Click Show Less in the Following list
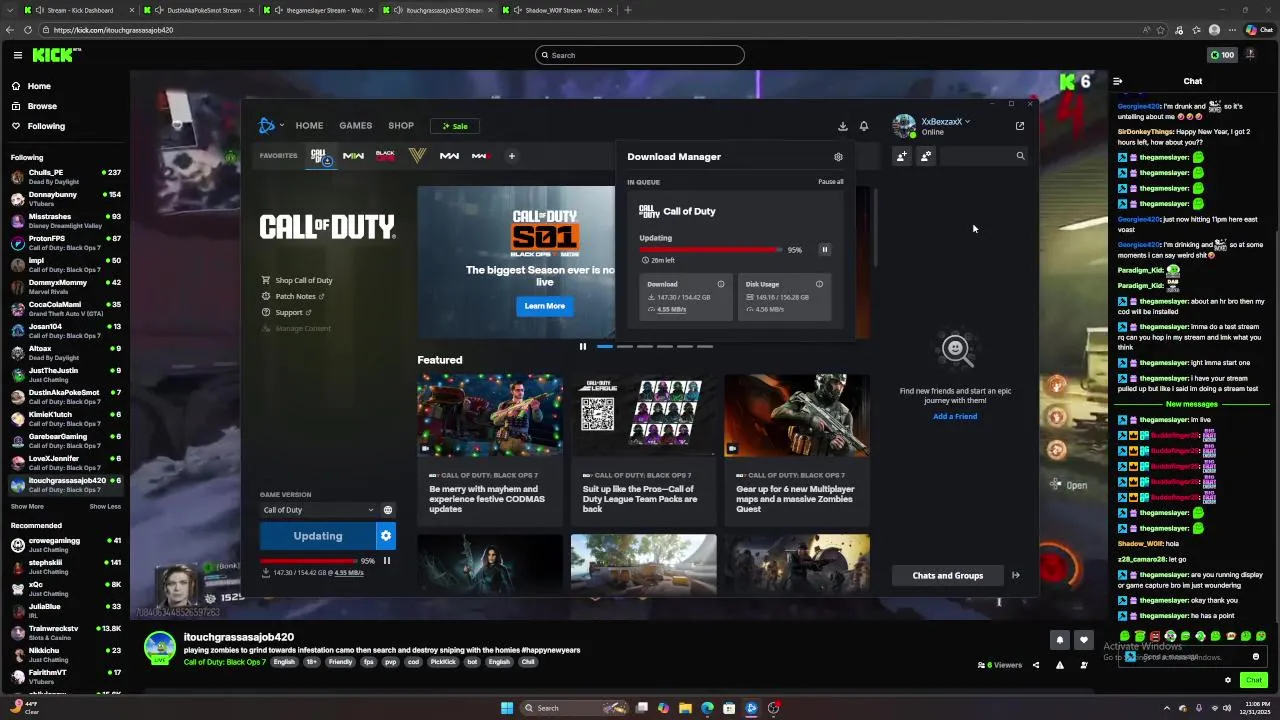Viewport: 1280px width, 720px height. [x=105, y=506]
